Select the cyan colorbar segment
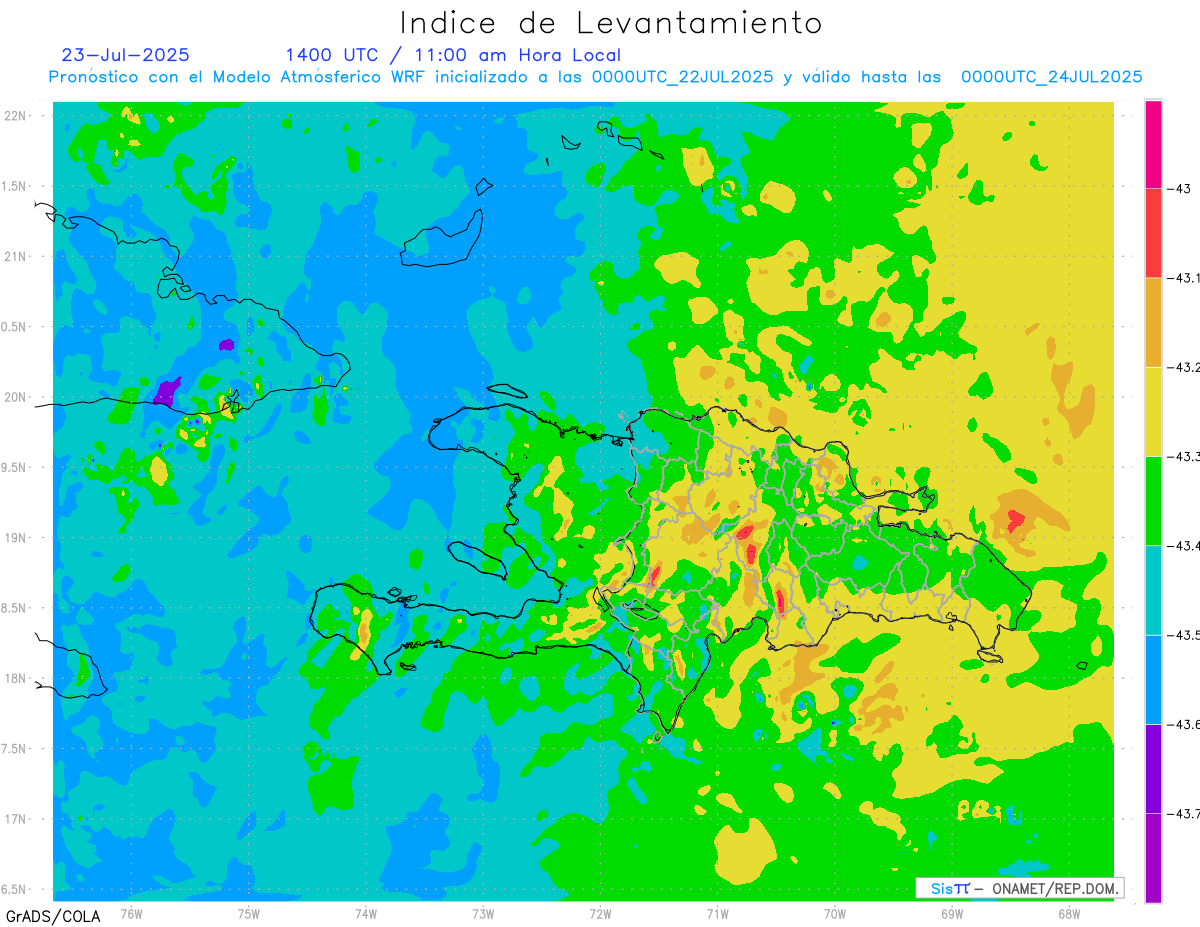 tap(1153, 590)
